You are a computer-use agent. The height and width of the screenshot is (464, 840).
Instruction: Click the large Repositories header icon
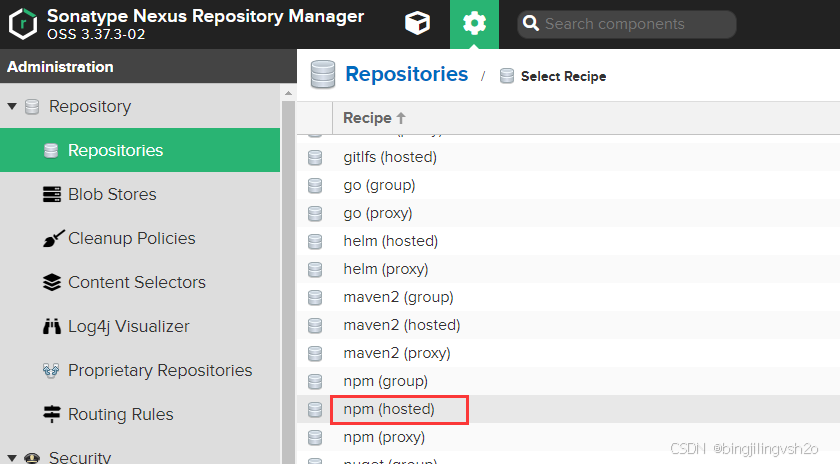click(323, 74)
